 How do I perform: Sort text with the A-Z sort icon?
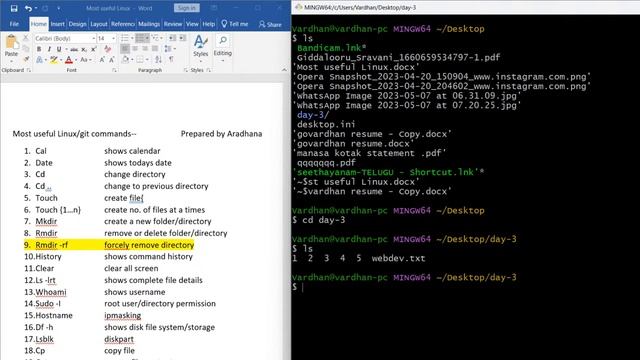[x=158, y=60]
